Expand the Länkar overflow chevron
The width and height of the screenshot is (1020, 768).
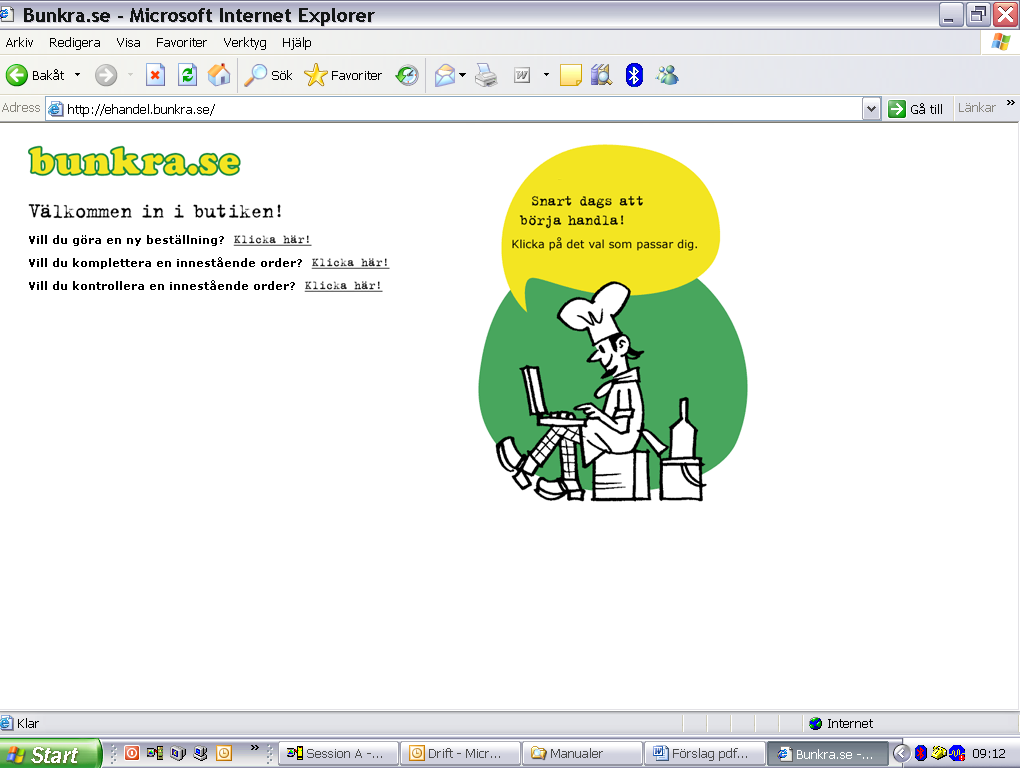1010,103
